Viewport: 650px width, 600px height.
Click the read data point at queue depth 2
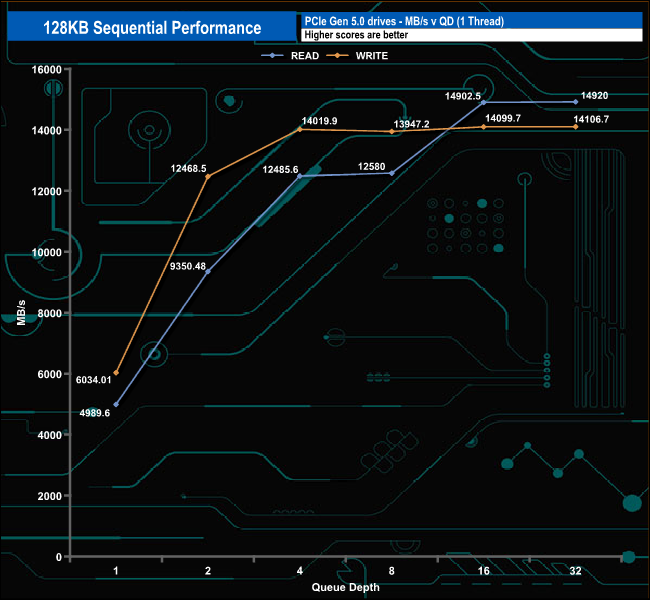[208, 272]
